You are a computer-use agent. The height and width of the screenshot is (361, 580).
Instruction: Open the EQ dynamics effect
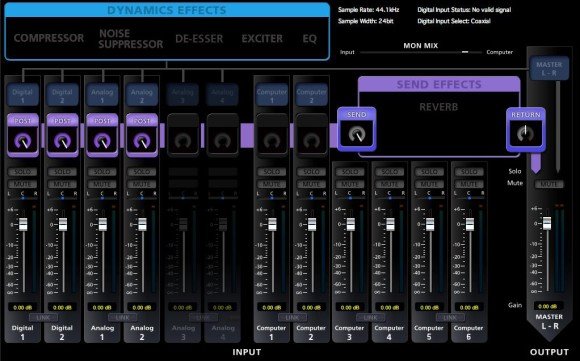[x=310, y=38]
